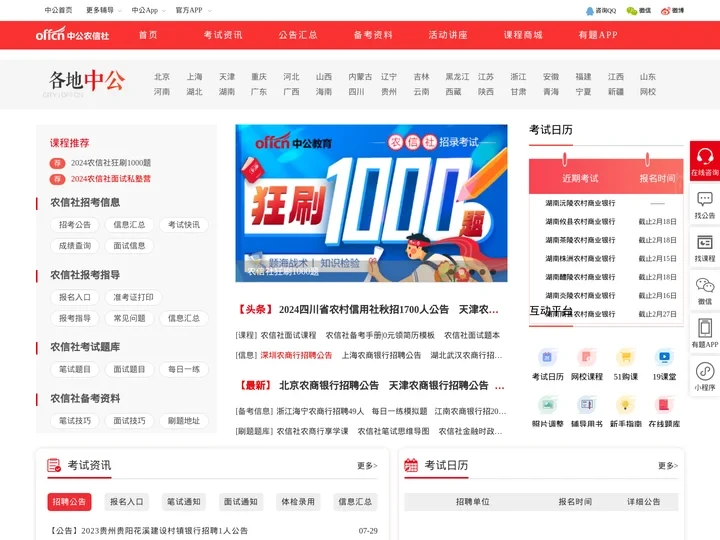
Task: Click 更多> beside 考试资讯 heading
Action: pyautogui.click(x=367, y=466)
